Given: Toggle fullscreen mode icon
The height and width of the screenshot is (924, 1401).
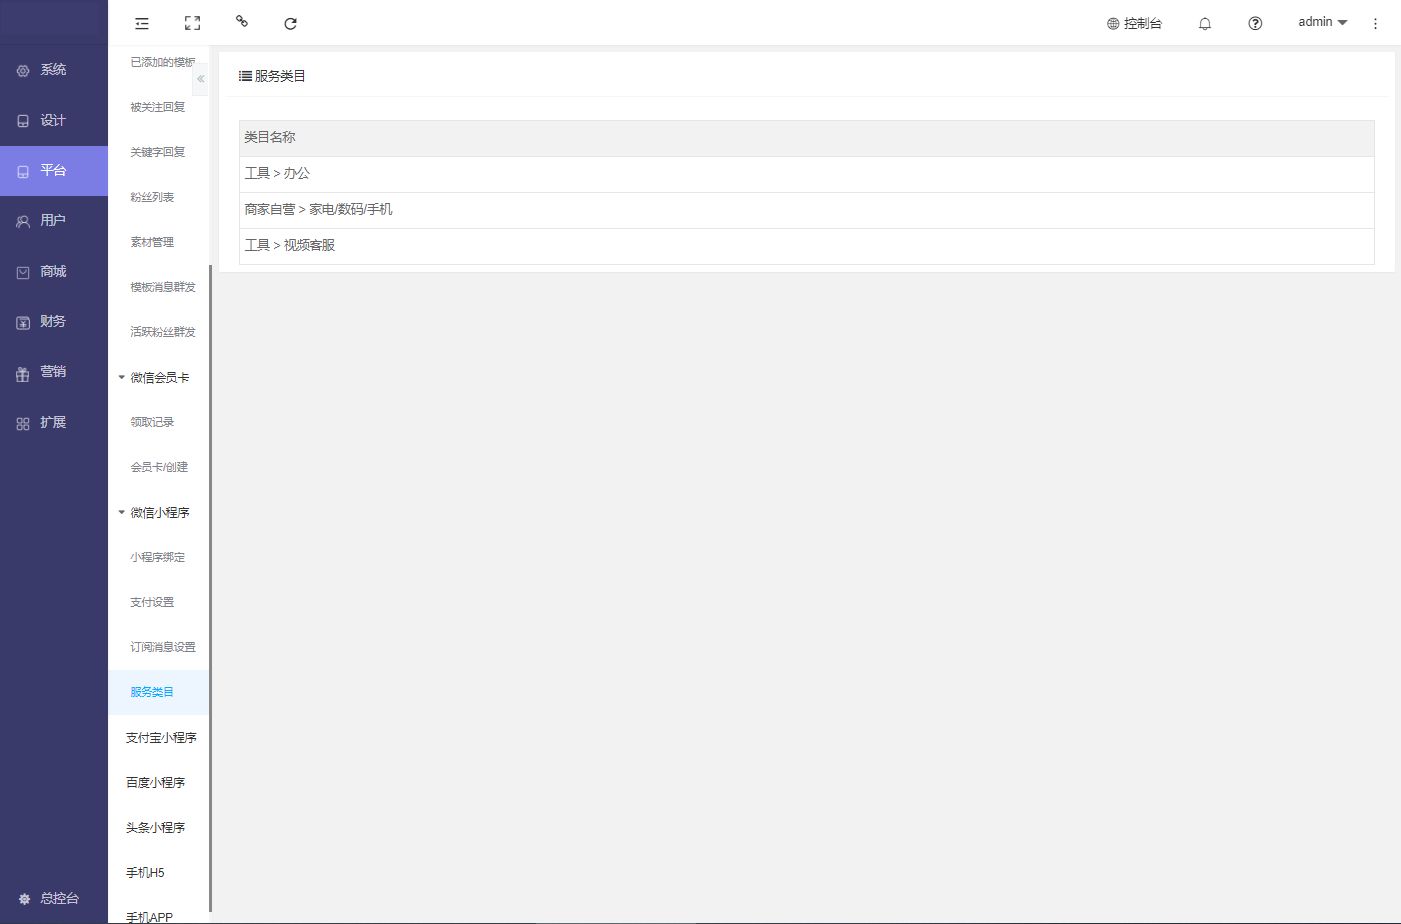Looking at the screenshot, I should pyautogui.click(x=192, y=23).
